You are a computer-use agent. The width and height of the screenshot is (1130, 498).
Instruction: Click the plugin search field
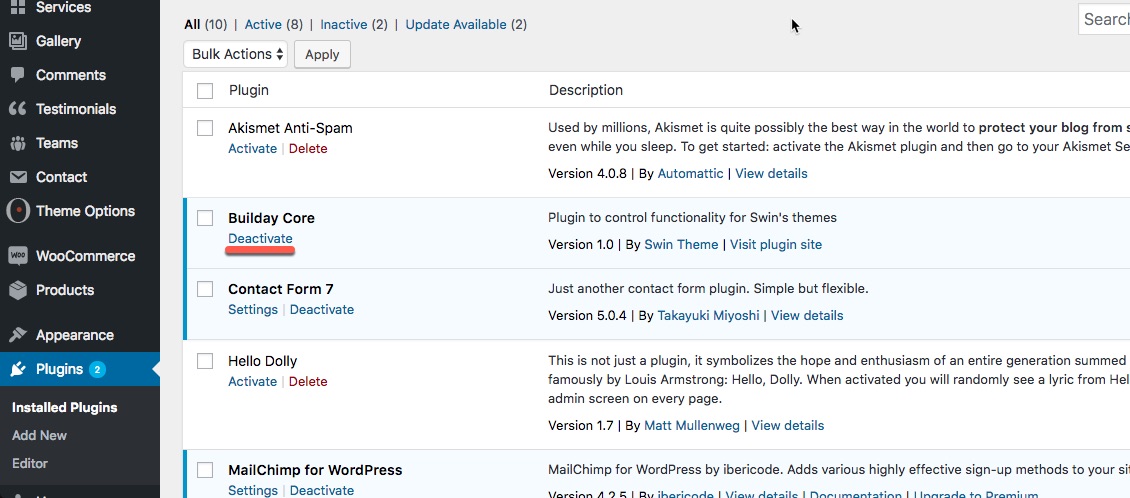[x=1104, y=19]
